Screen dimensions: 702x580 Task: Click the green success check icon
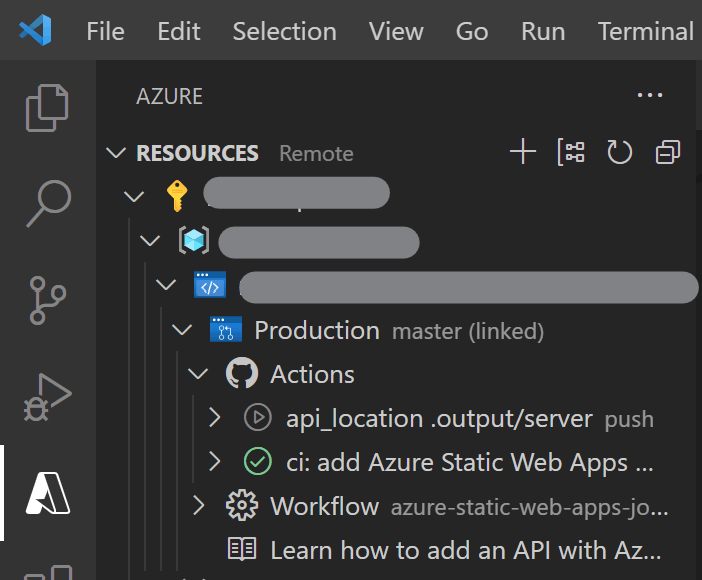click(x=258, y=461)
